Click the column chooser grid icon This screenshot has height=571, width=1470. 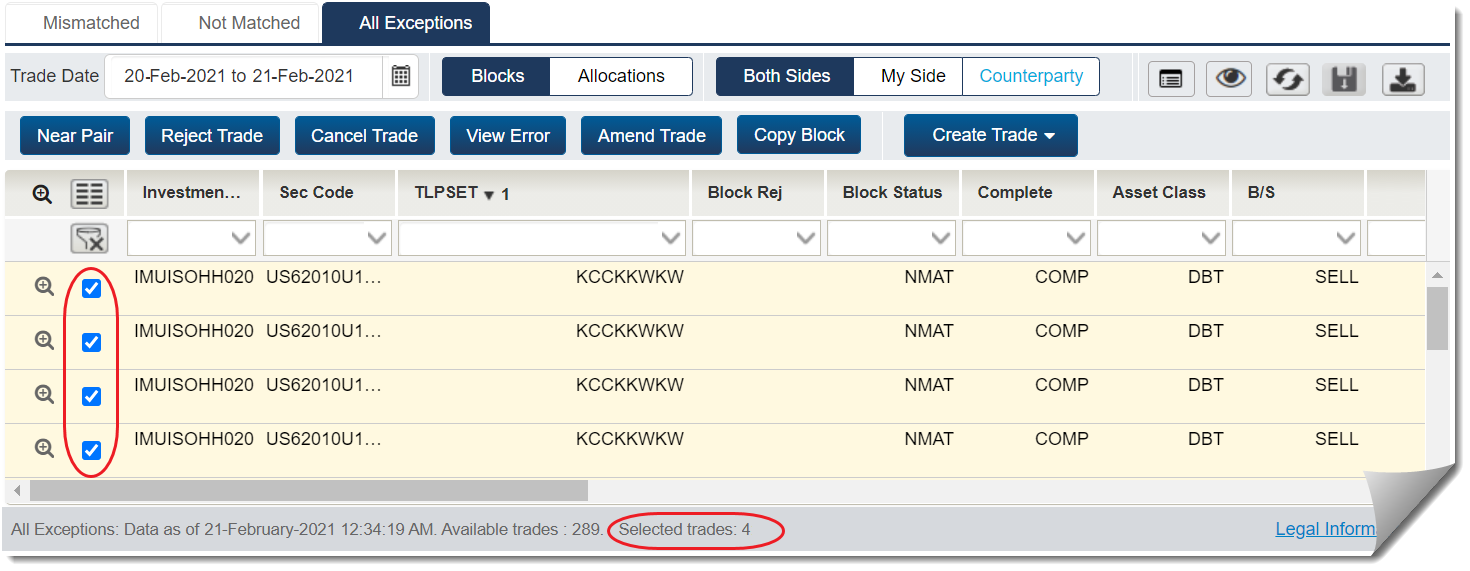point(89,194)
